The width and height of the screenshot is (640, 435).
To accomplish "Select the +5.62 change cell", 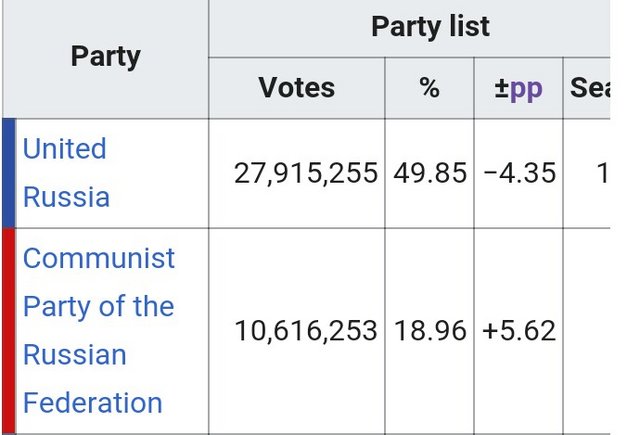I will [x=518, y=331].
